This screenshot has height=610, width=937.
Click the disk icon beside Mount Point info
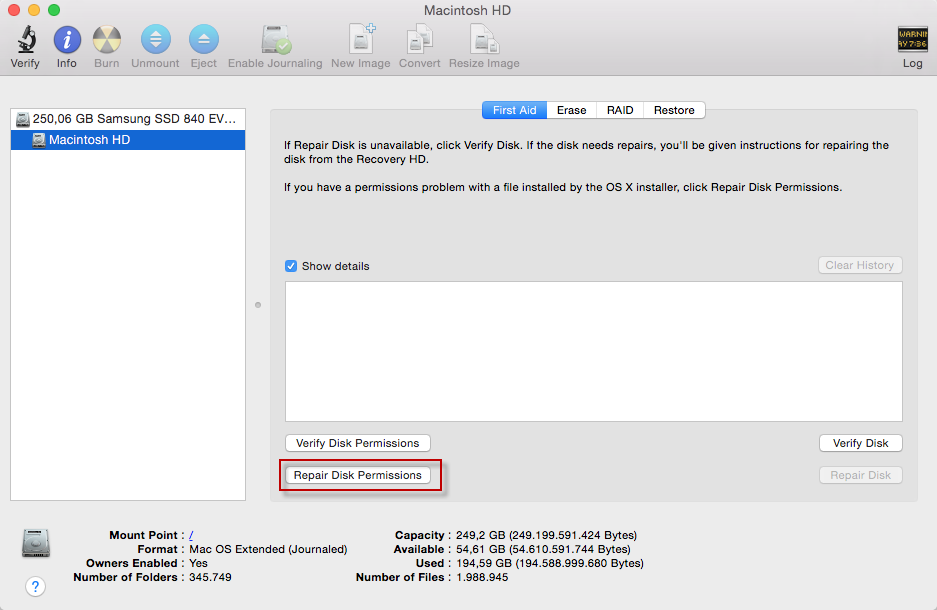tap(36, 542)
